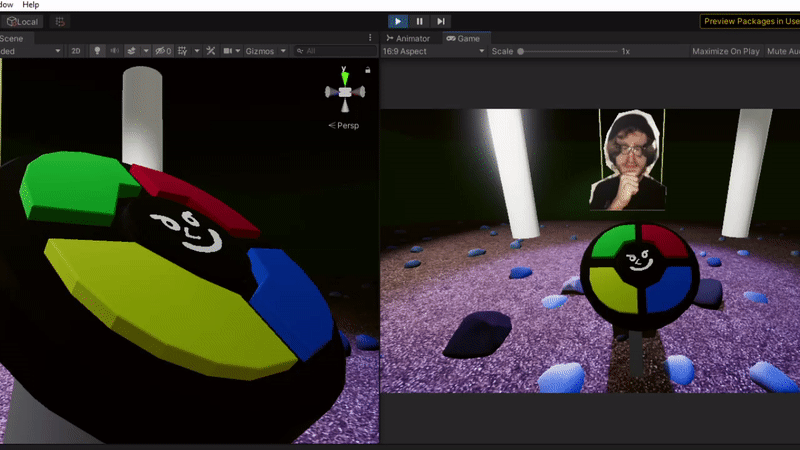
Task: Switch to the Animator tab
Action: click(x=408, y=38)
